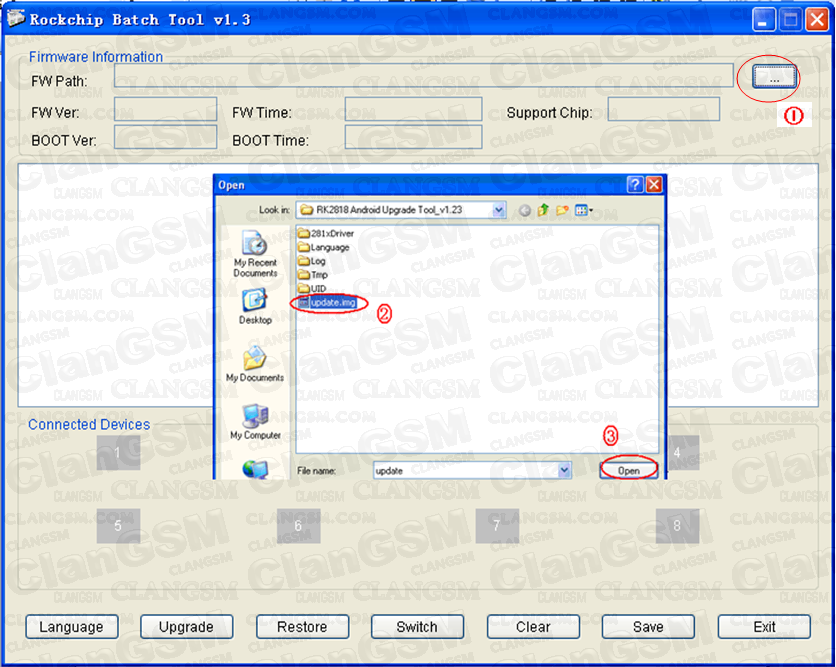
Task: Click the Language button
Action: pos(71,626)
